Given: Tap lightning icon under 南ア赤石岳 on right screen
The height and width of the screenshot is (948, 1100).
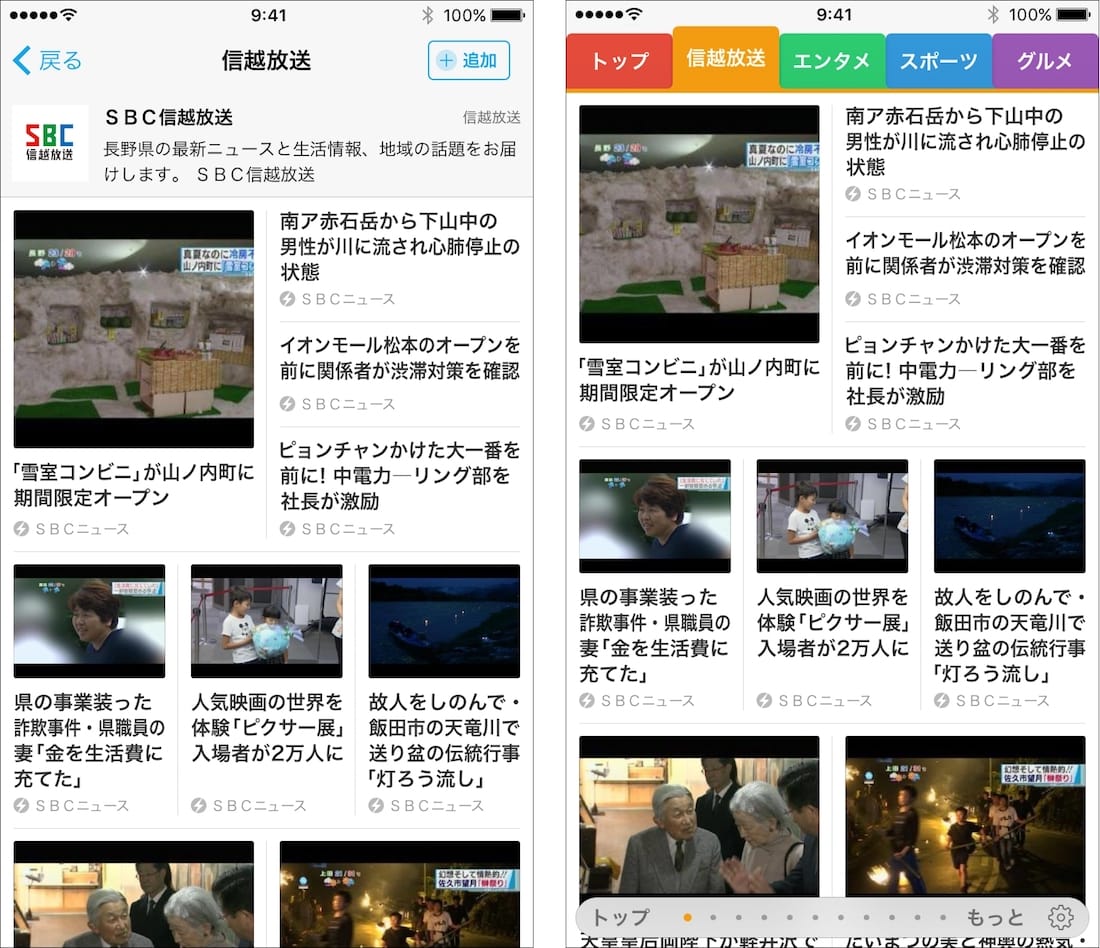Looking at the screenshot, I should coord(852,194).
